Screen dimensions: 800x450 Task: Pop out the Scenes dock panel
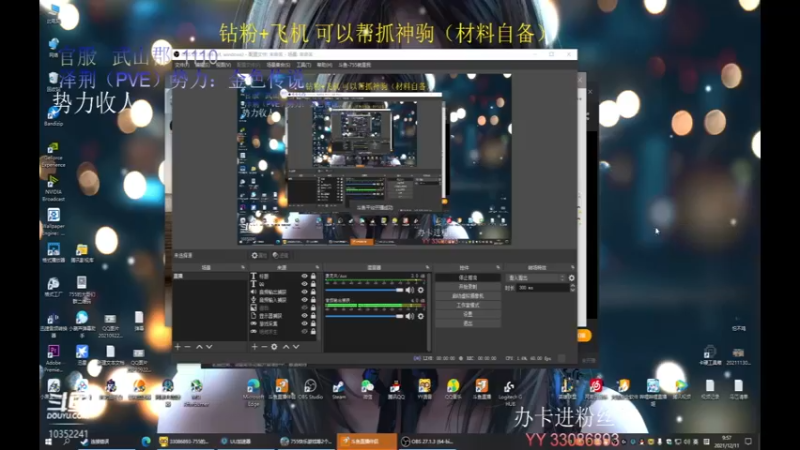point(243,267)
